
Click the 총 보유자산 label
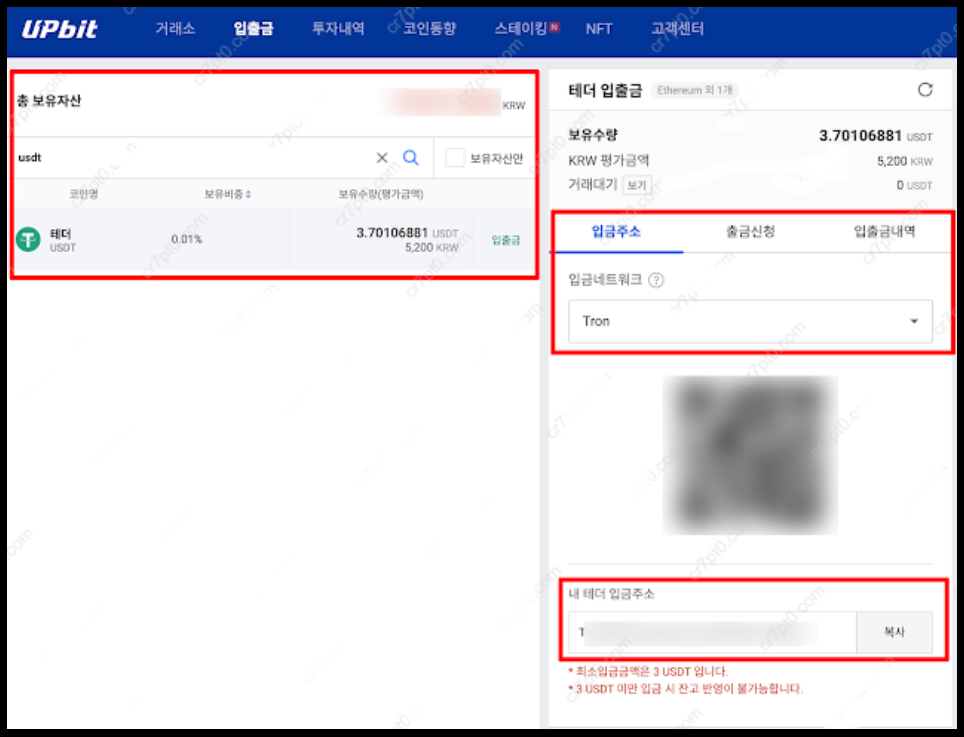(49, 101)
